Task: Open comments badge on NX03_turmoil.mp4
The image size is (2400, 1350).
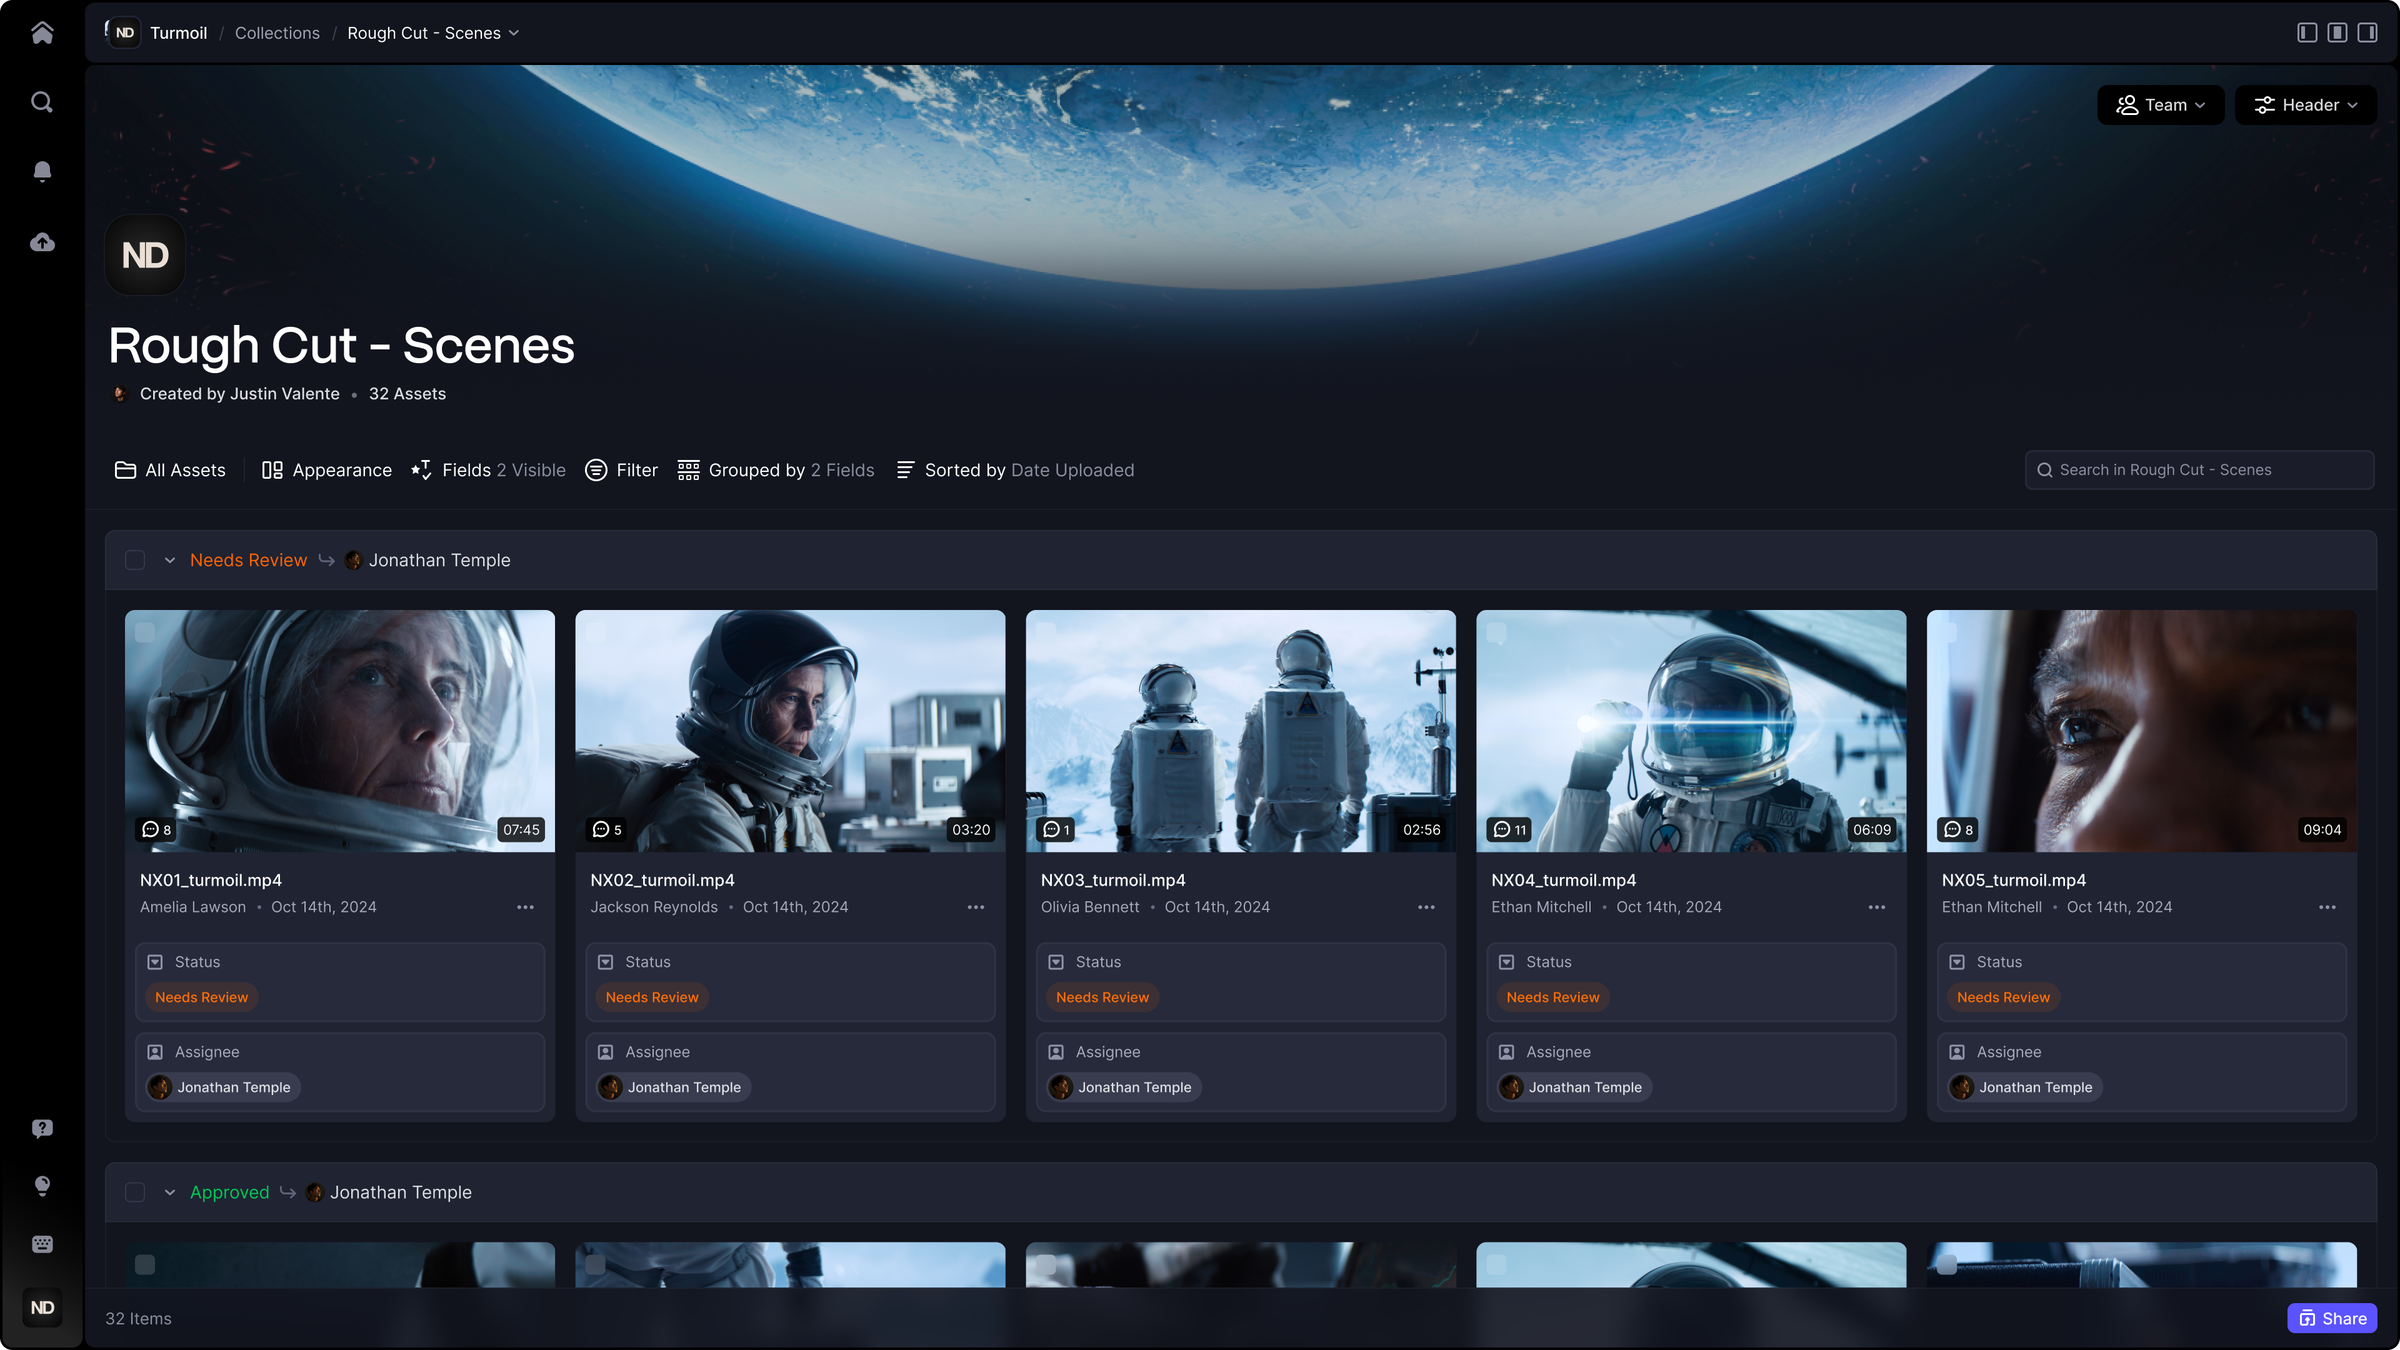Action: (1056, 829)
